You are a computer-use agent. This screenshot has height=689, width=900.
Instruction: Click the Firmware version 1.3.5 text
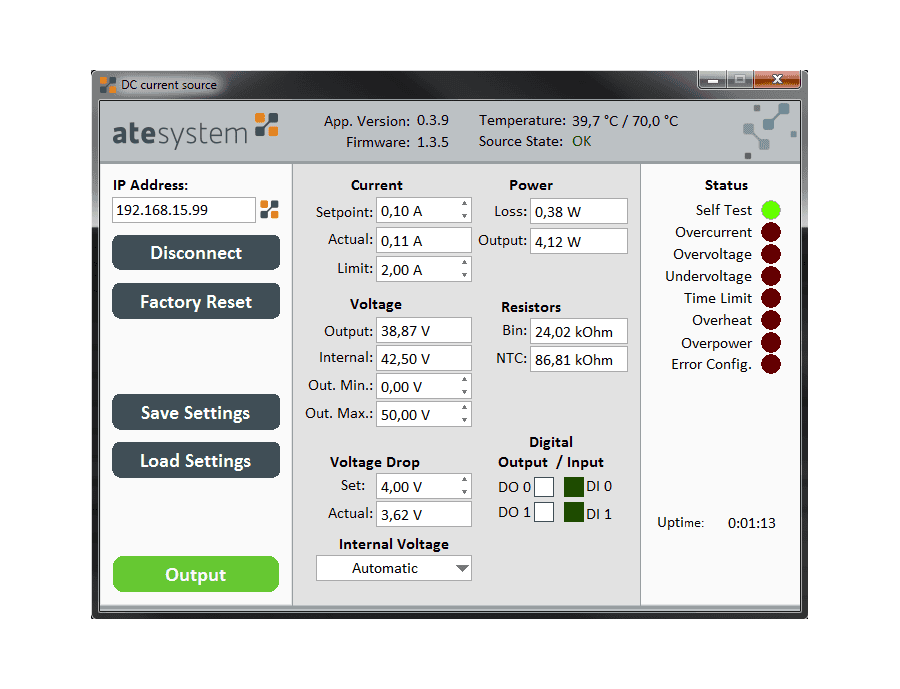[x=433, y=142]
